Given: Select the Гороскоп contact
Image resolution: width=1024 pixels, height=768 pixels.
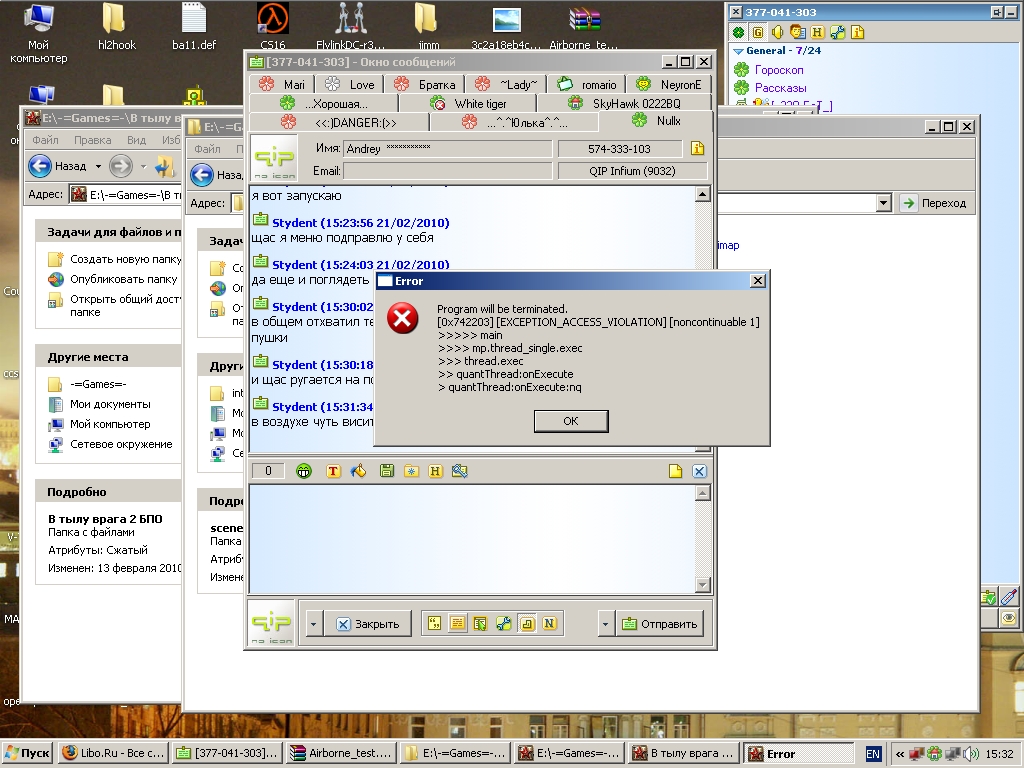Looking at the screenshot, I should [x=779, y=70].
